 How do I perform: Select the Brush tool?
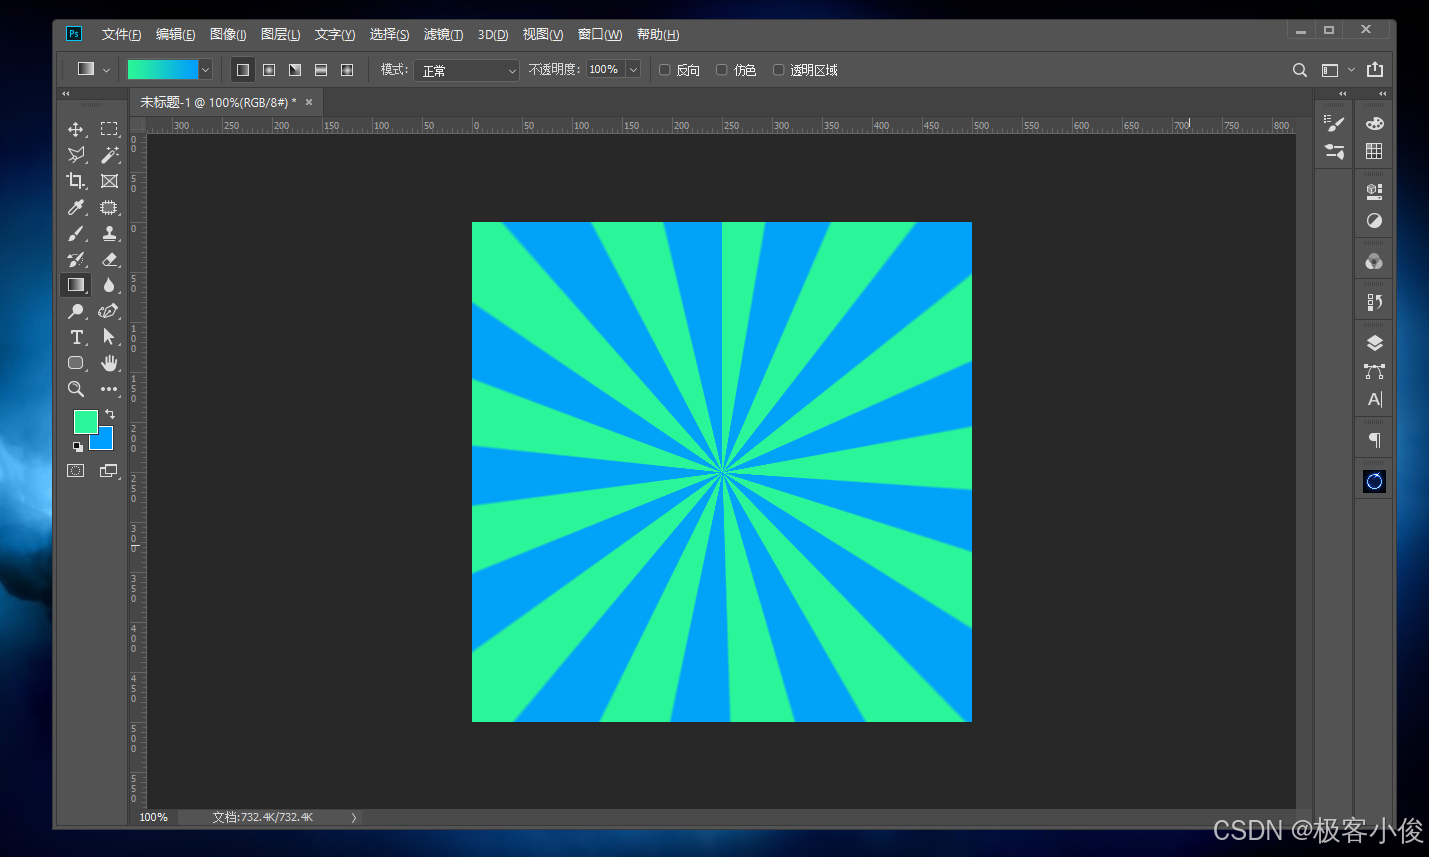pyautogui.click(x=76, y=233)
